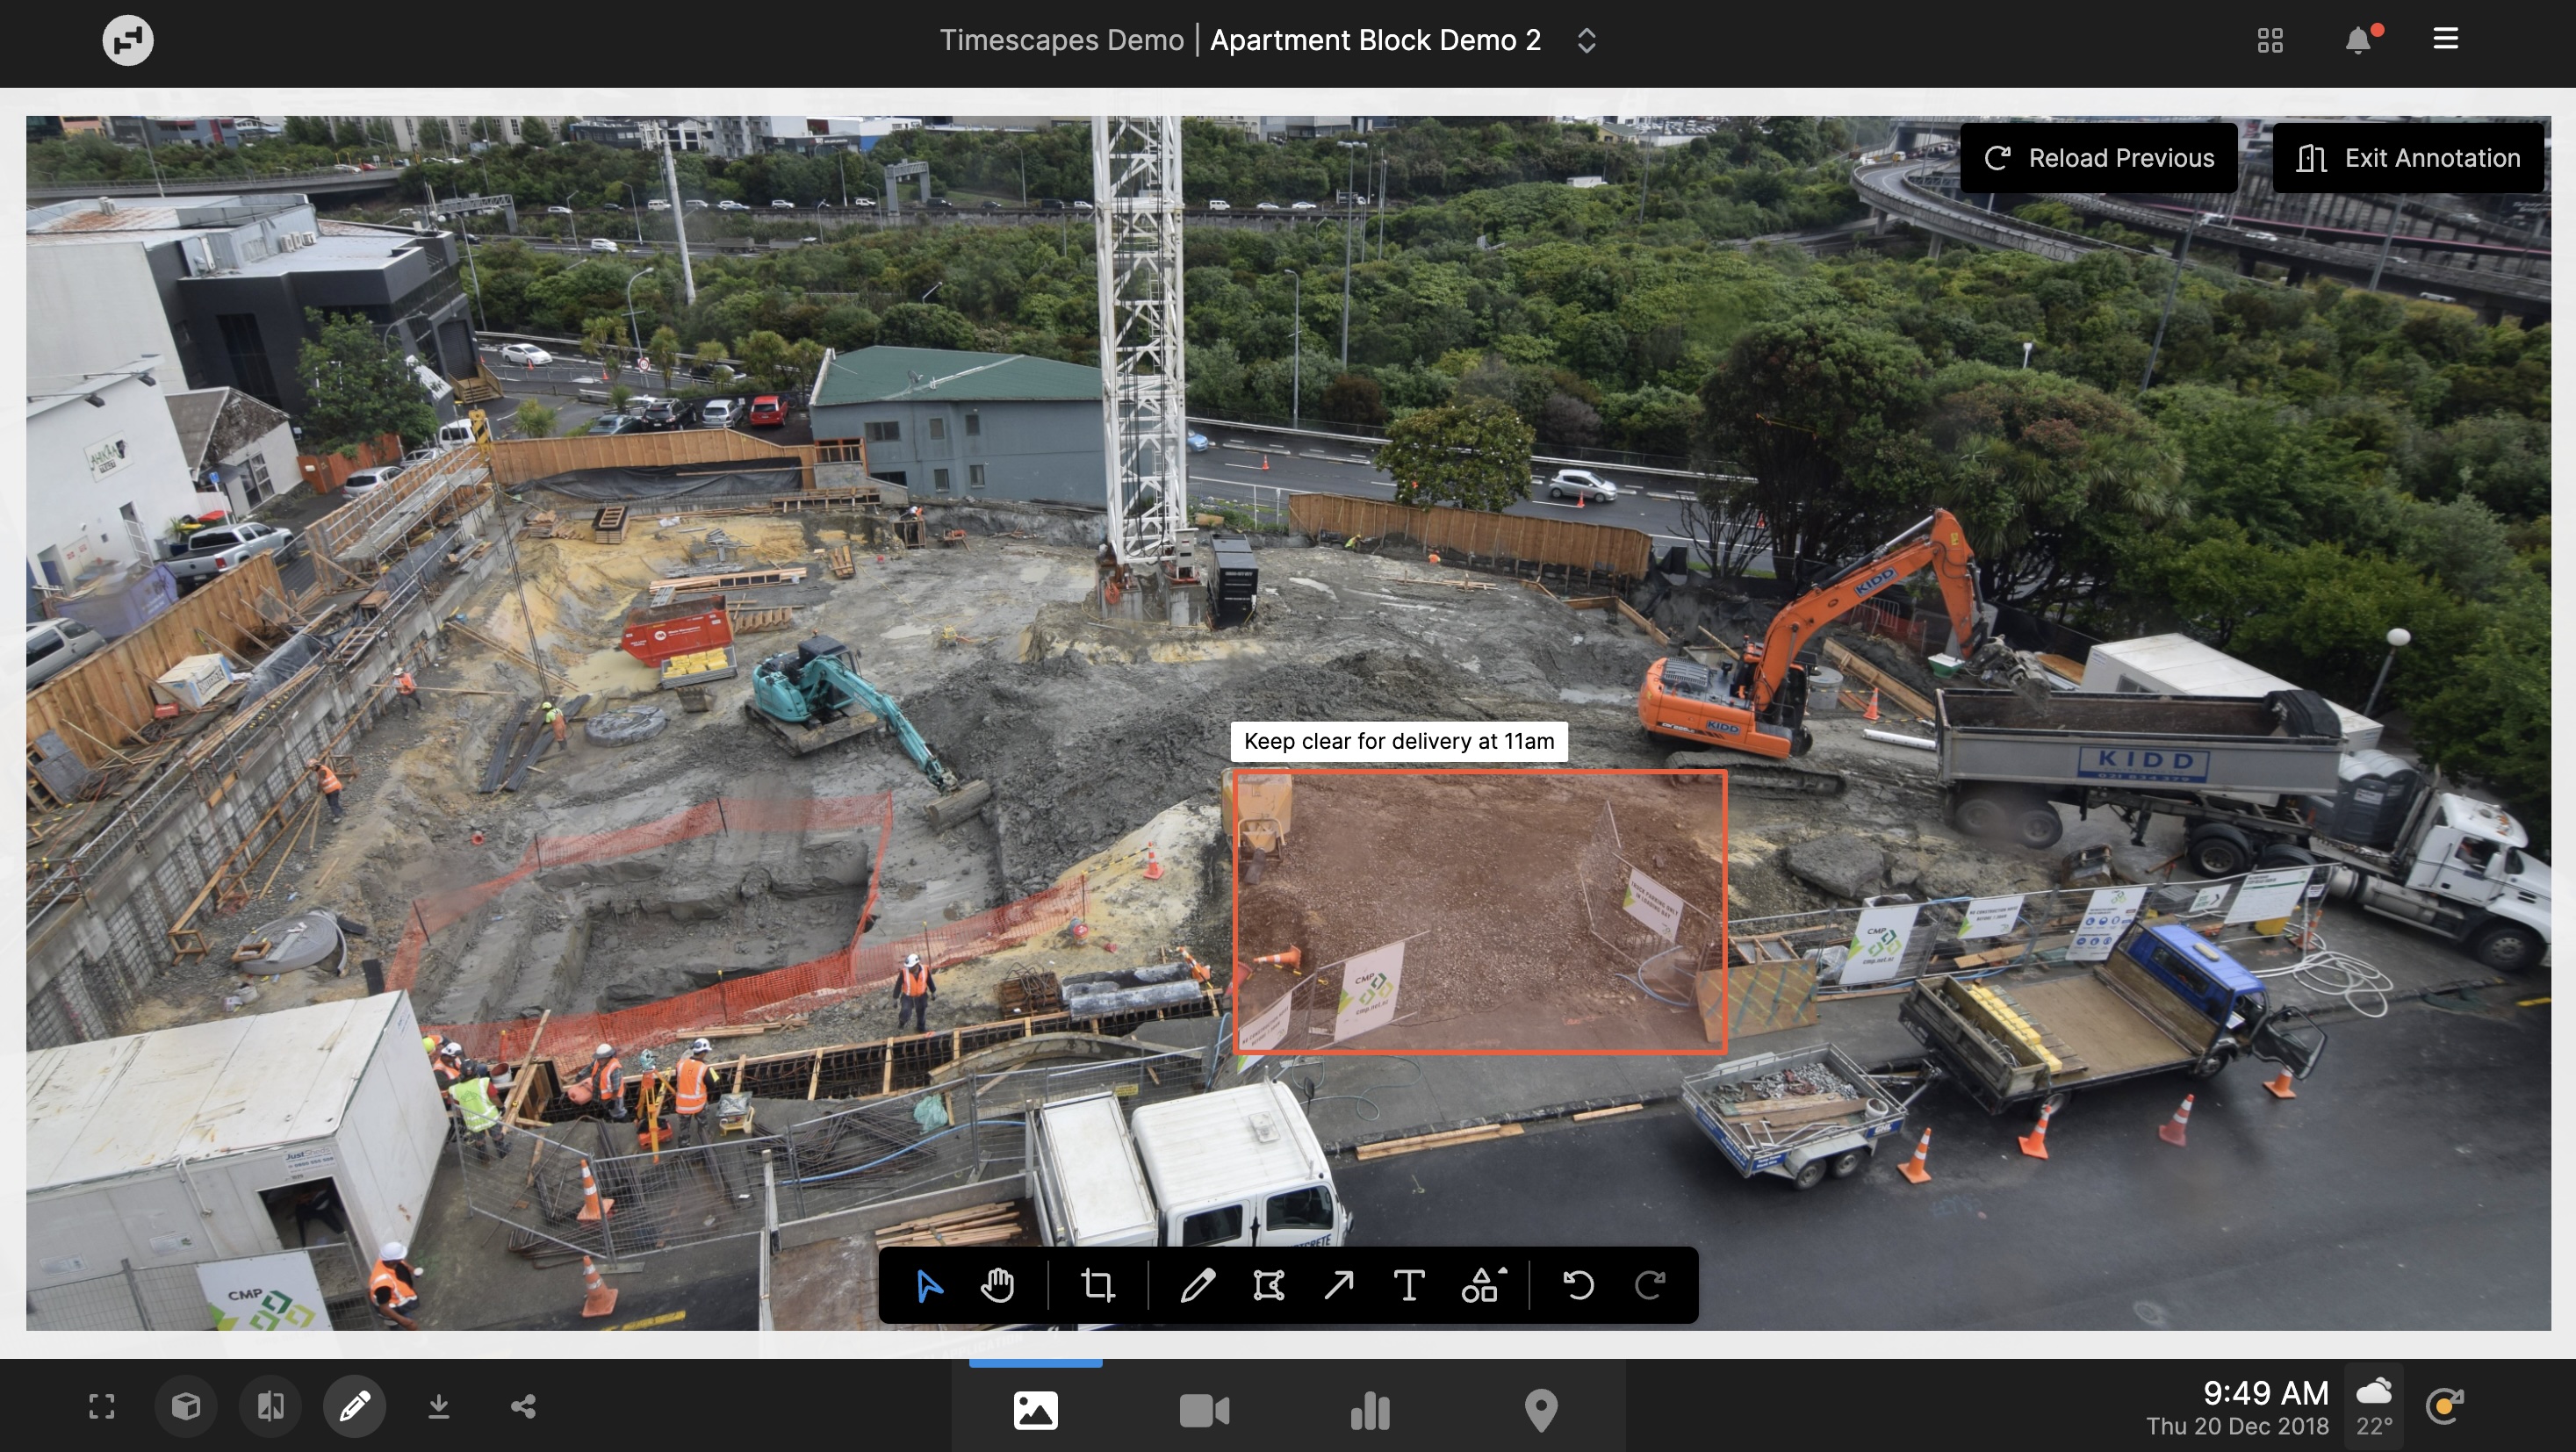The width and height of the screenshot is (2576, 1452).
Task: Select the pointer selection tool
Action: [x=929, y=1285]
